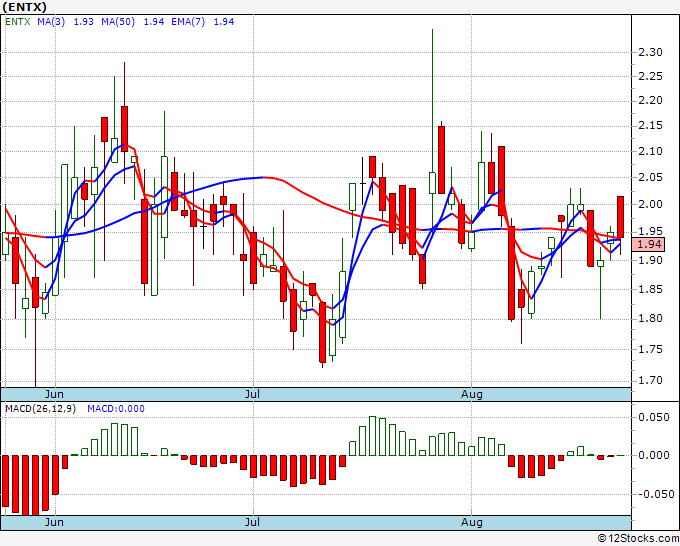Click the 2.00 price axis label
The image size is (680, 546).
pos(651,204)
